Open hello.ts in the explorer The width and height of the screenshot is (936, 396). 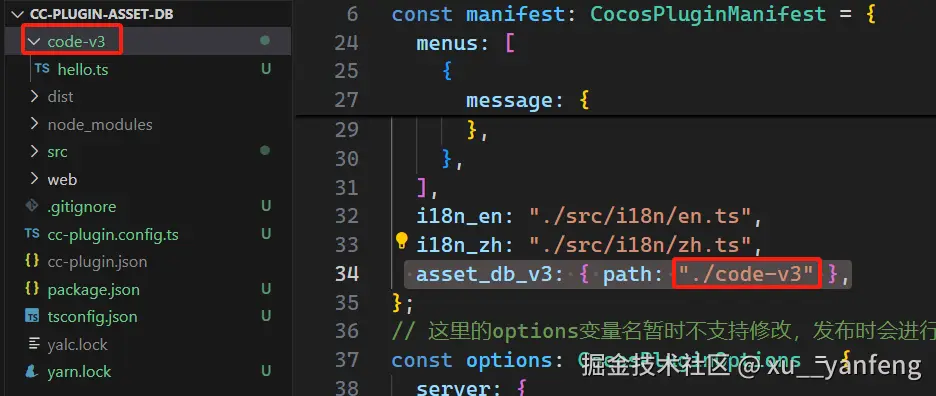click(x=83, y=69)
